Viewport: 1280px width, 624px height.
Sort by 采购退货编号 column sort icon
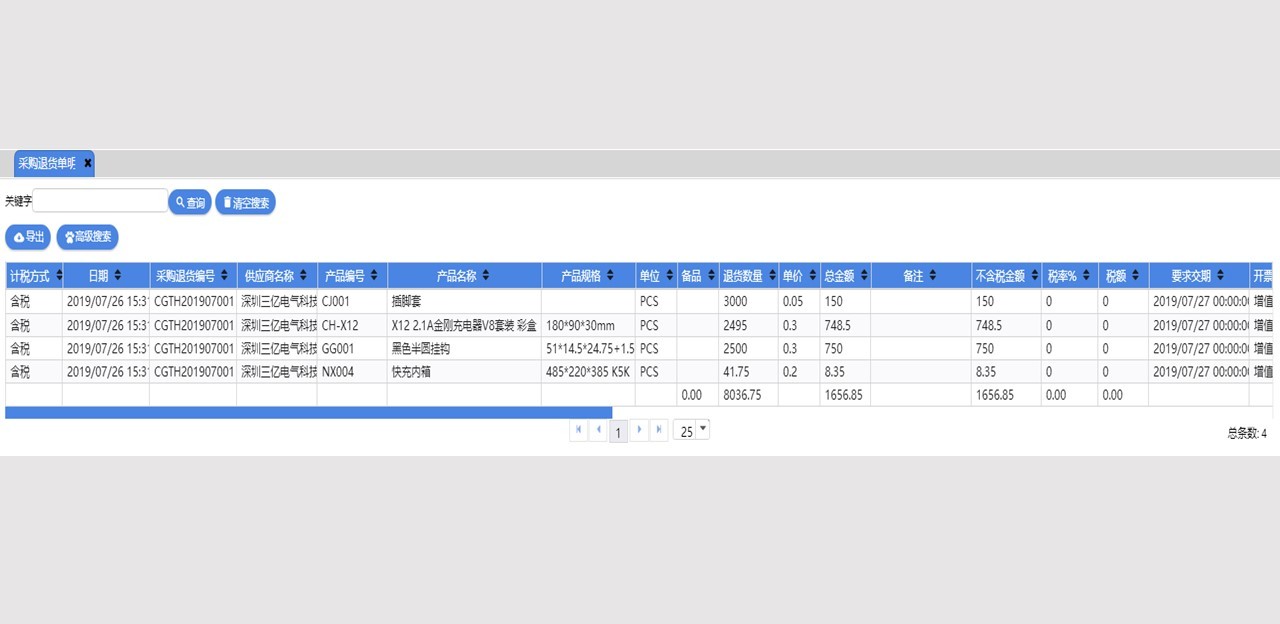coord(226,275)
